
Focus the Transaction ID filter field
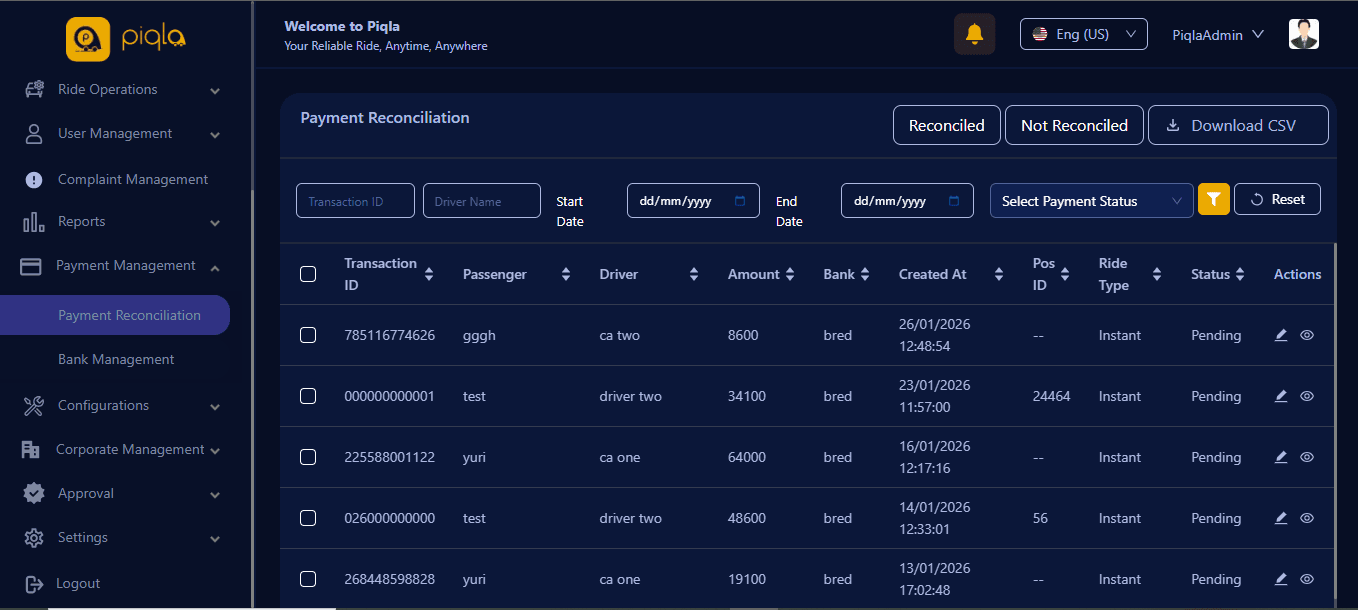coord(355,200)
